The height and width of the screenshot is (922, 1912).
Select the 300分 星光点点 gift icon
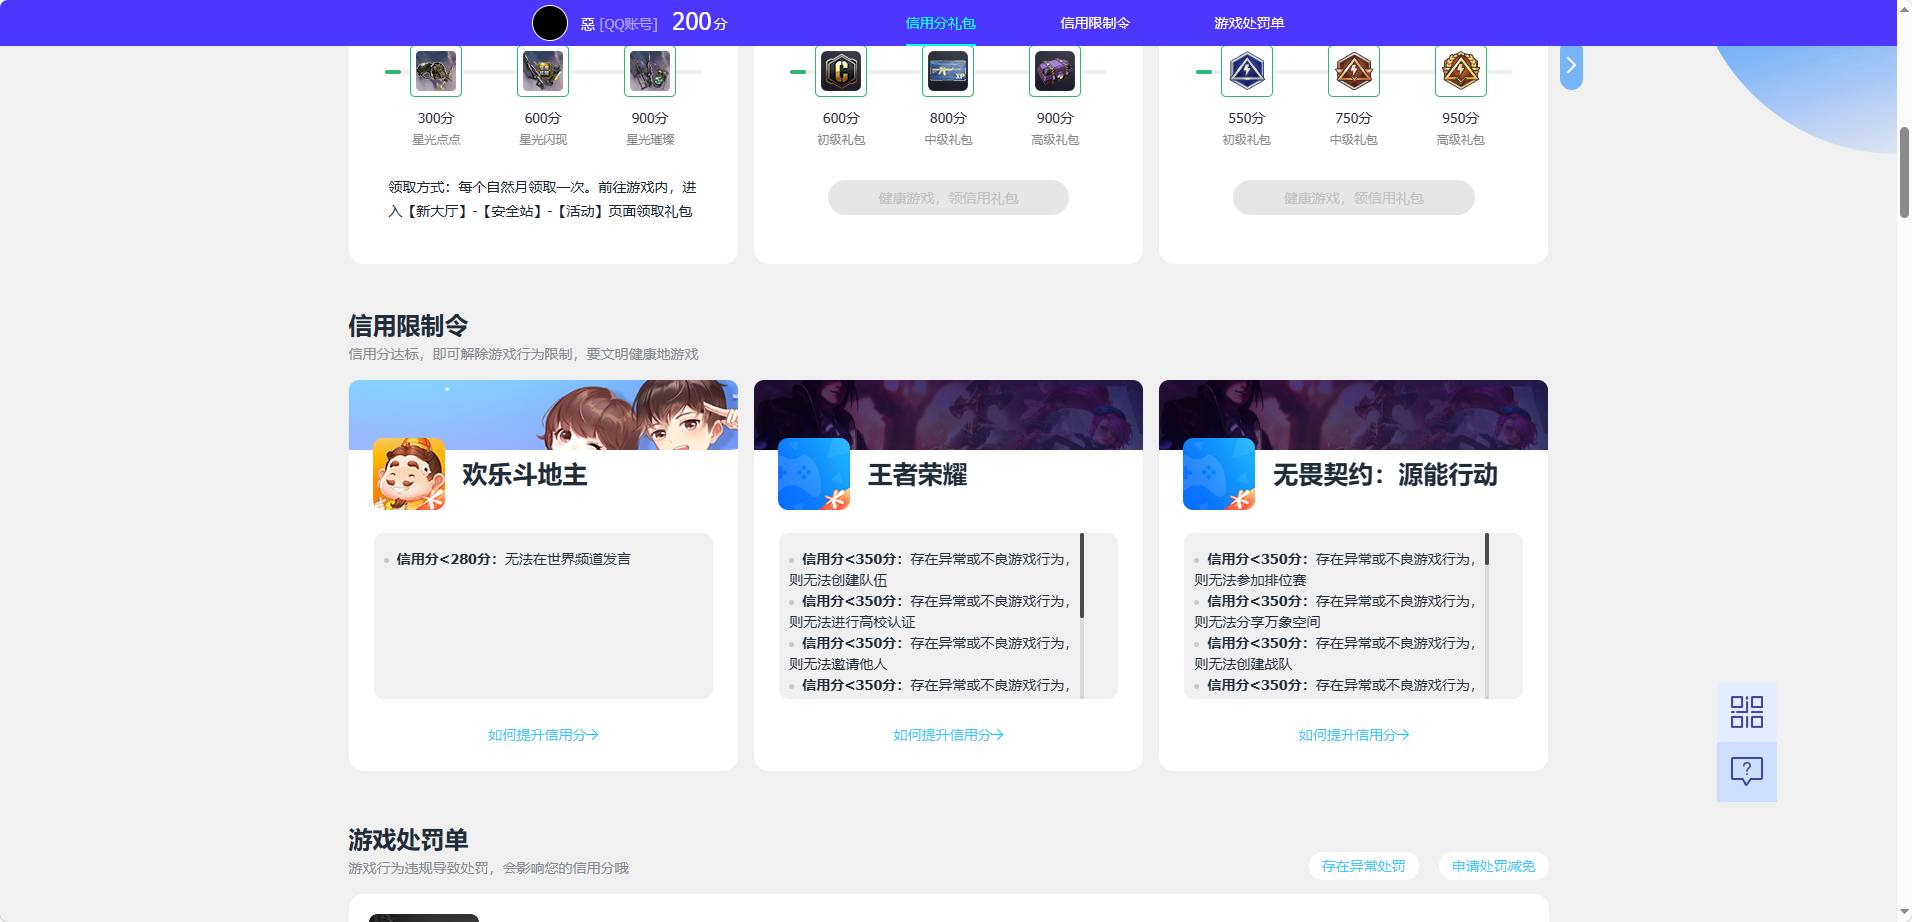(x=436, y=71)
